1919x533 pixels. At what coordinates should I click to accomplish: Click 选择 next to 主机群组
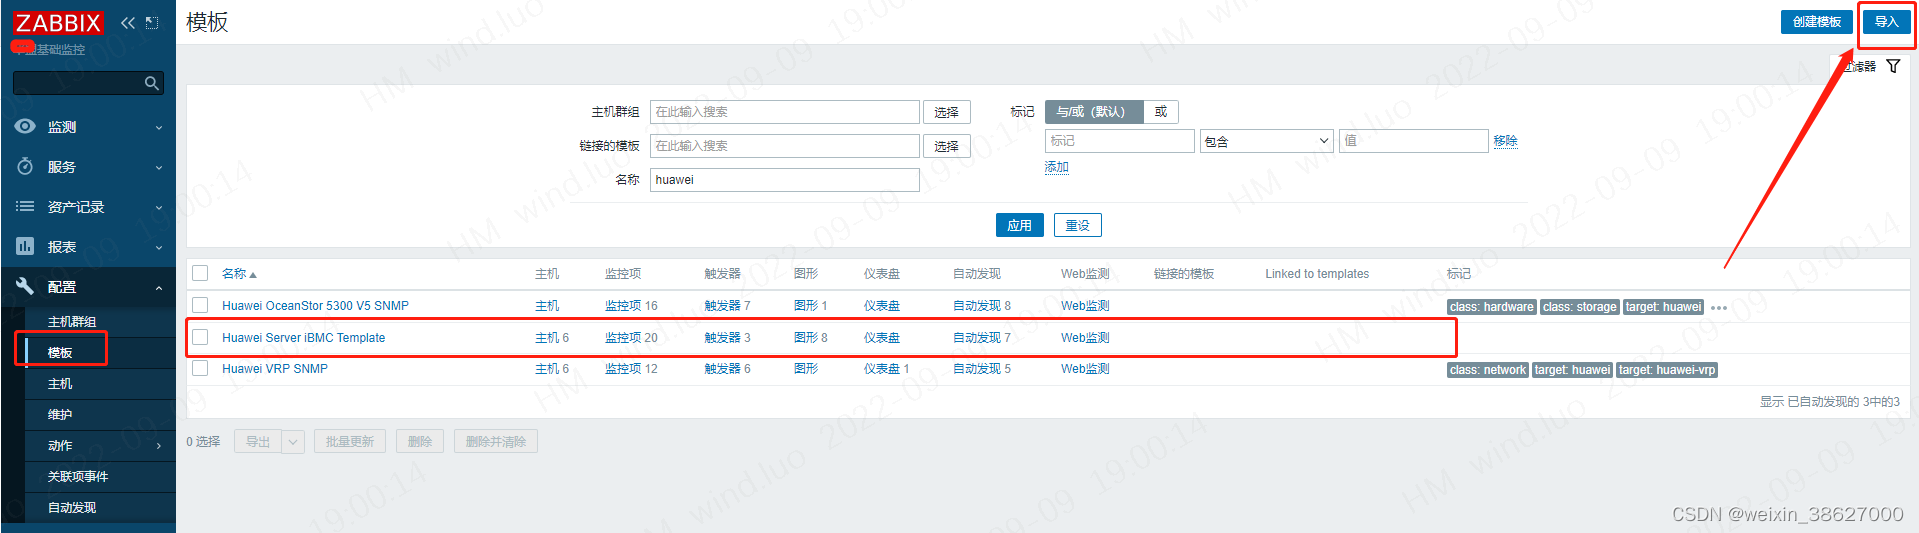point(946,112)
